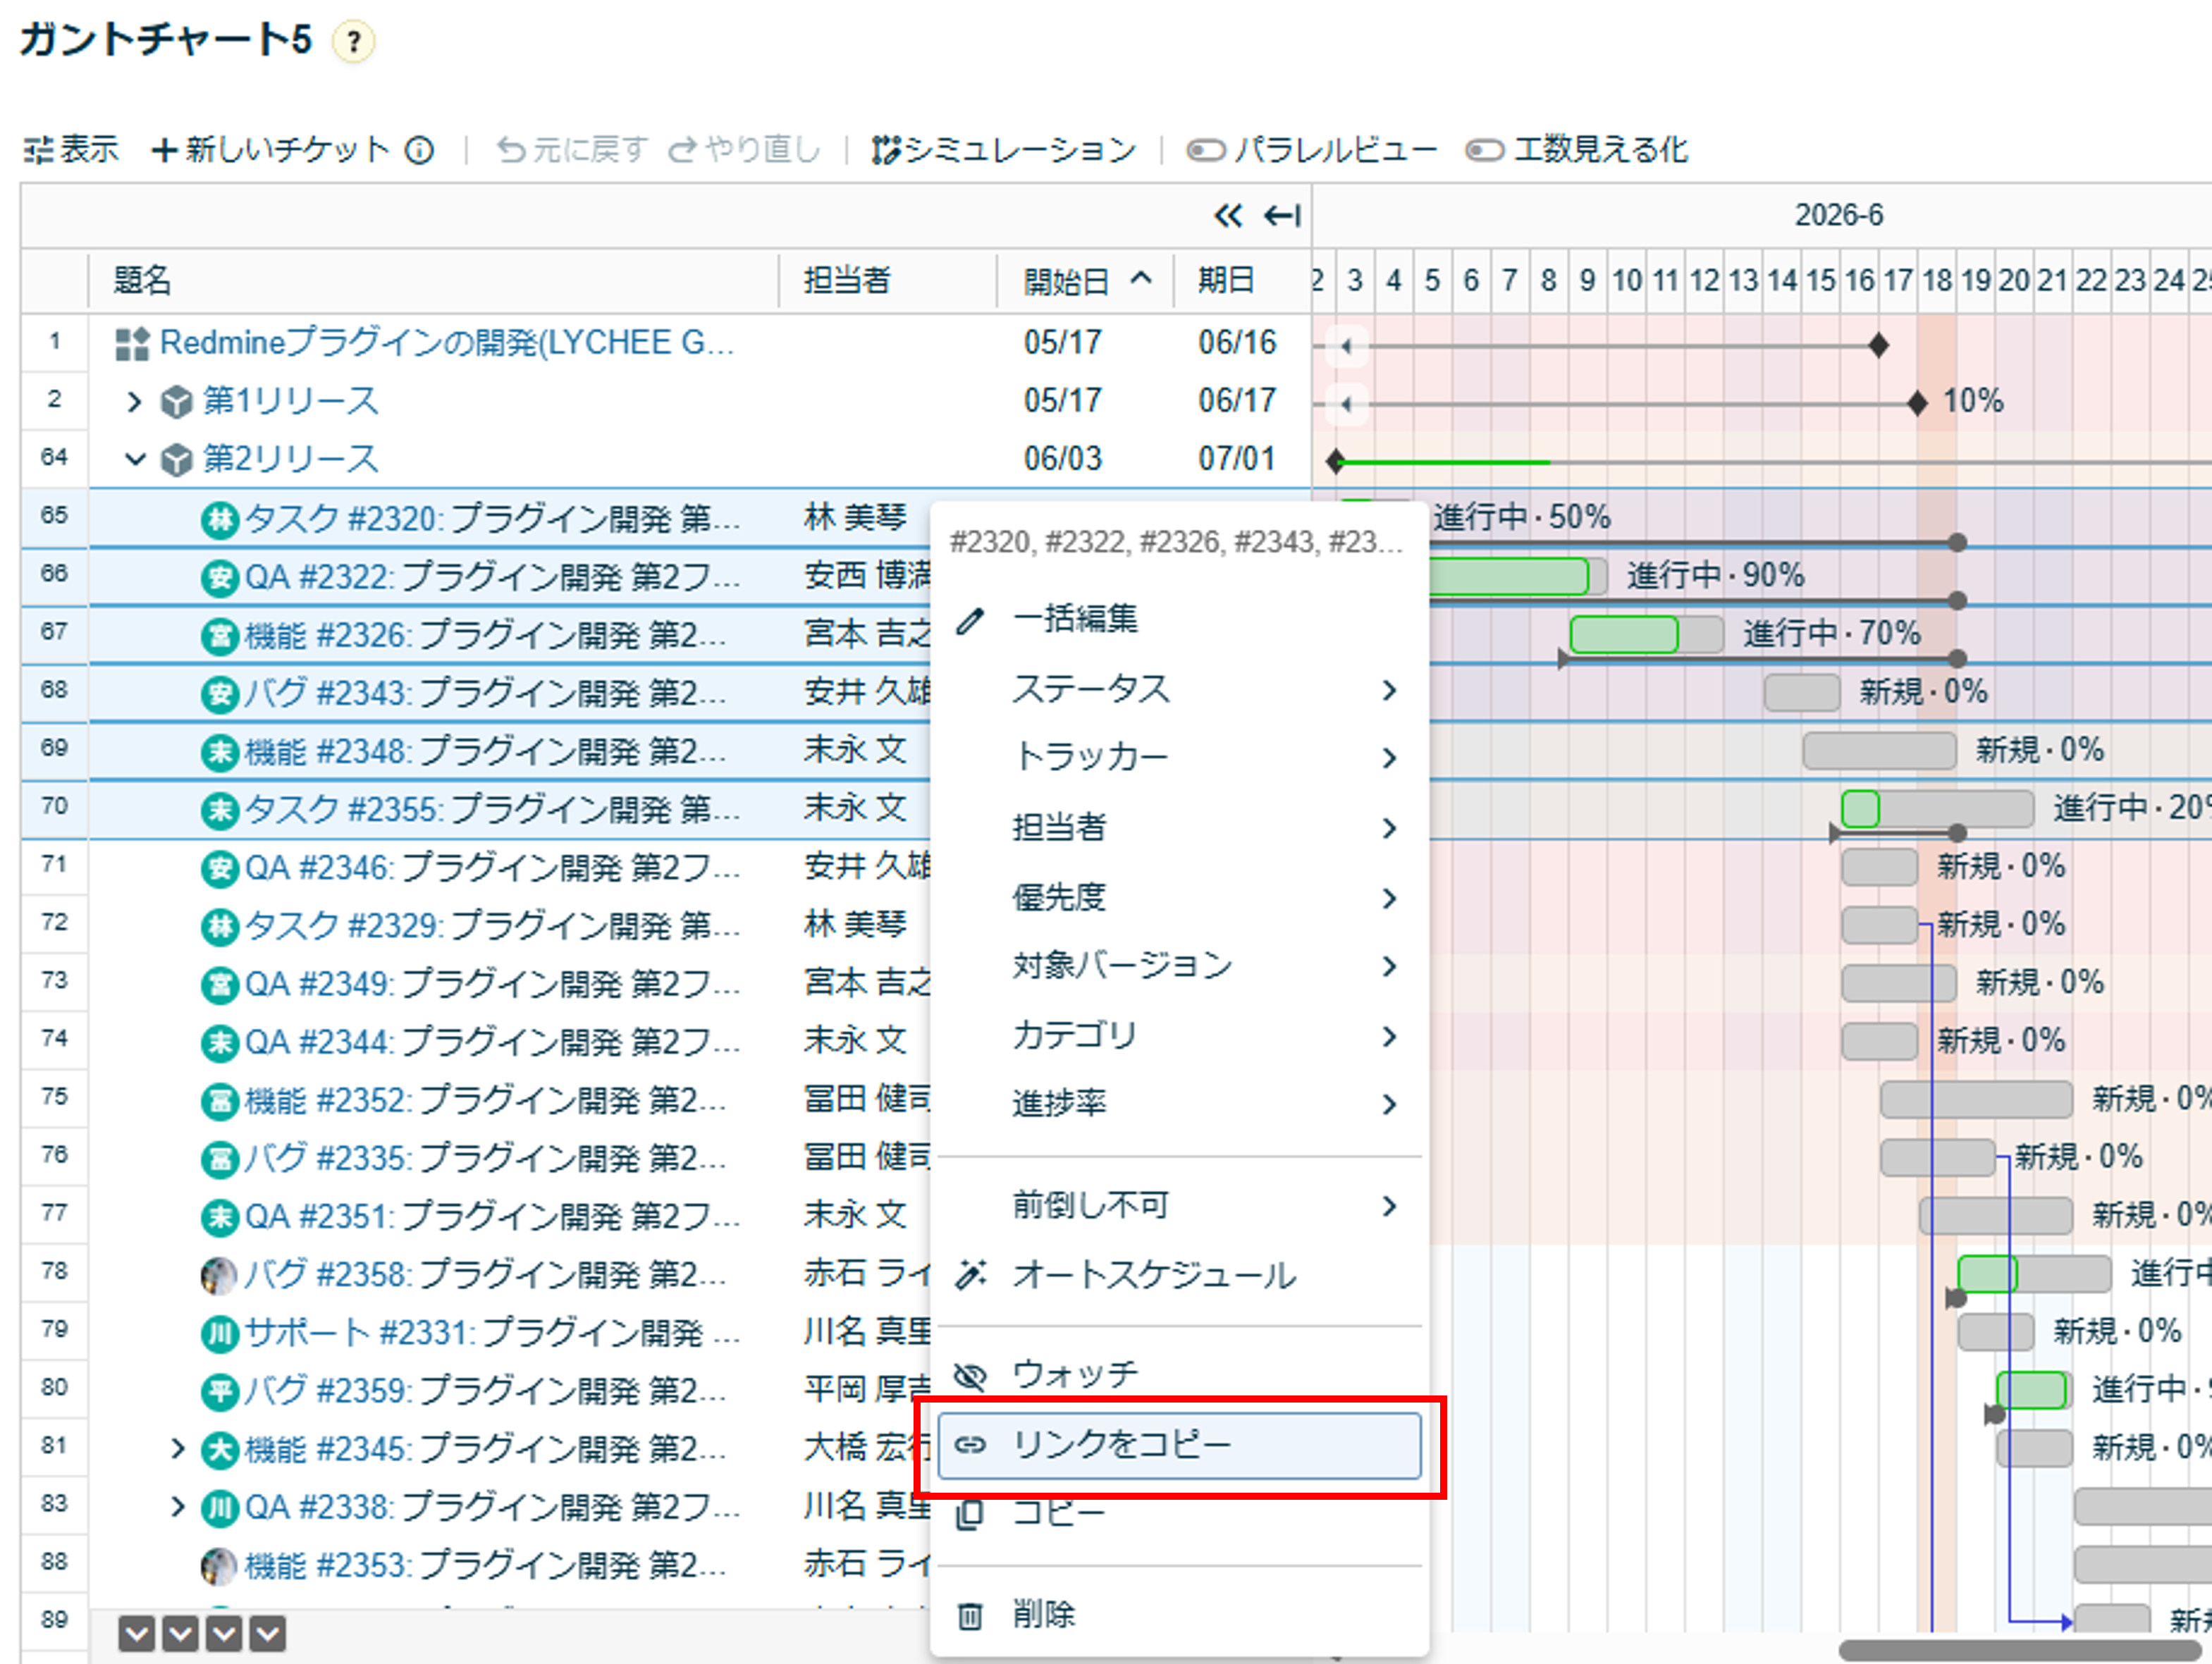The image size is (2212, 1664).
Task: Click the 林 avatar on タスク #2320
Action: click(220, 520)
